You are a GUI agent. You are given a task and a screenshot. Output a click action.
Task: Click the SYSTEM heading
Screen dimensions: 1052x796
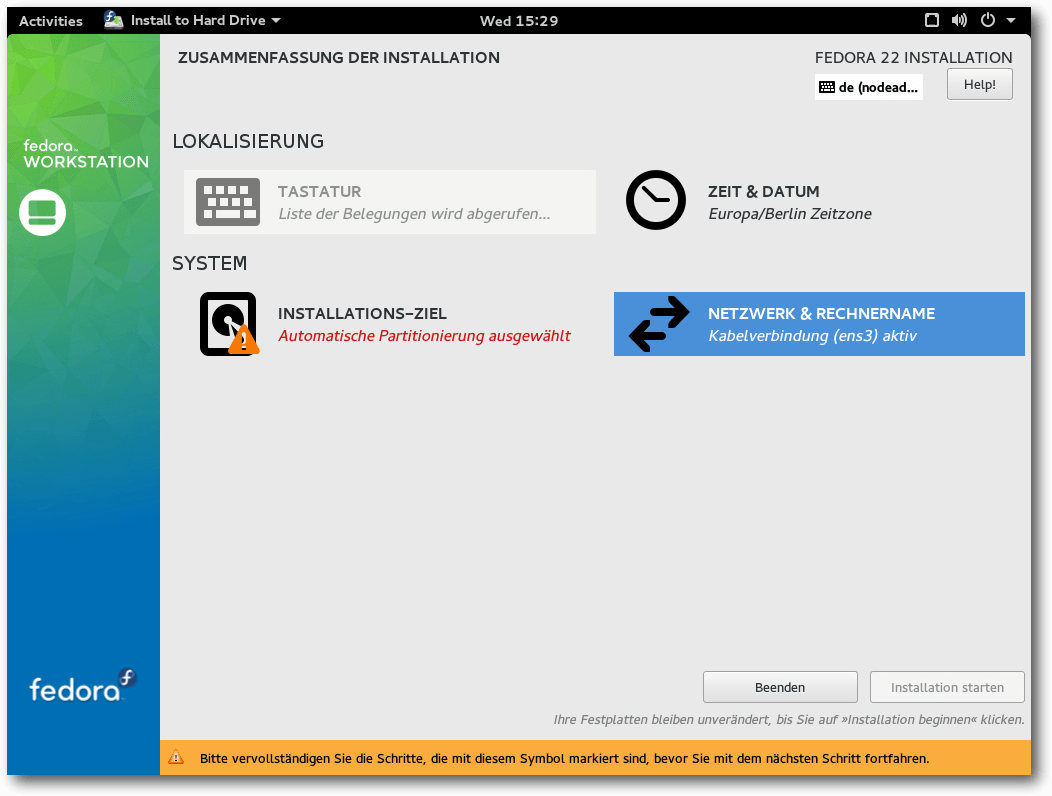coord(209,263)
